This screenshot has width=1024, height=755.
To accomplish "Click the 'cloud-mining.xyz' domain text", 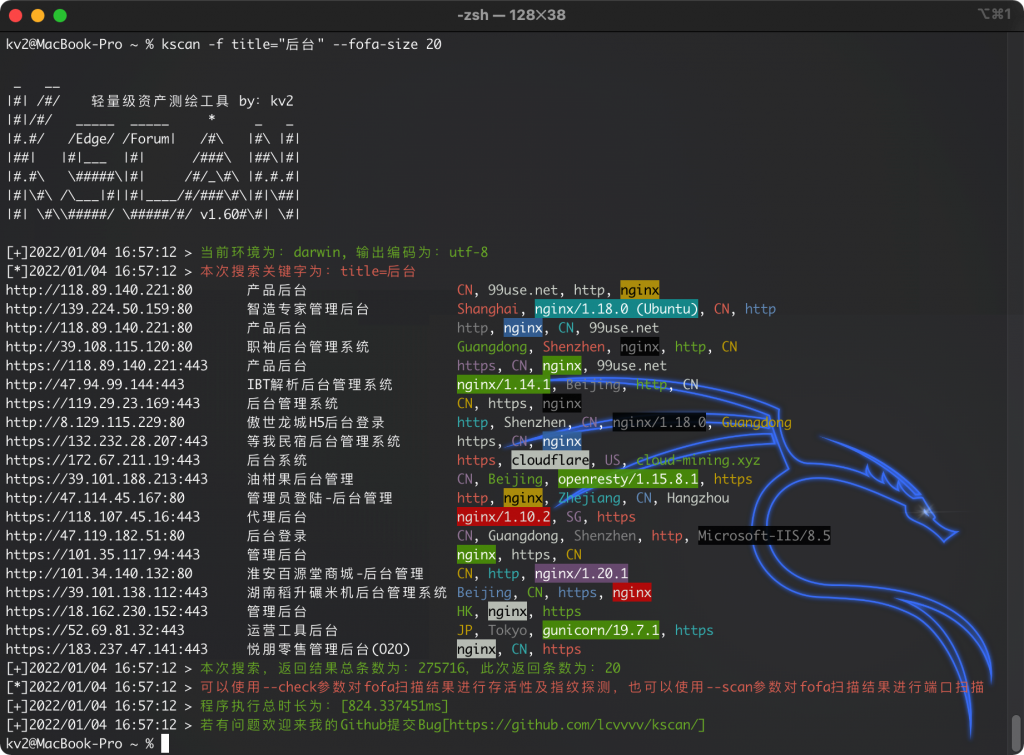I will [698, 460].
